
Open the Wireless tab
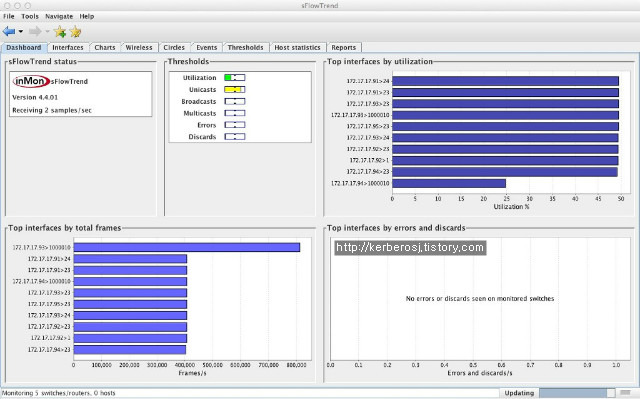[139, 47]
